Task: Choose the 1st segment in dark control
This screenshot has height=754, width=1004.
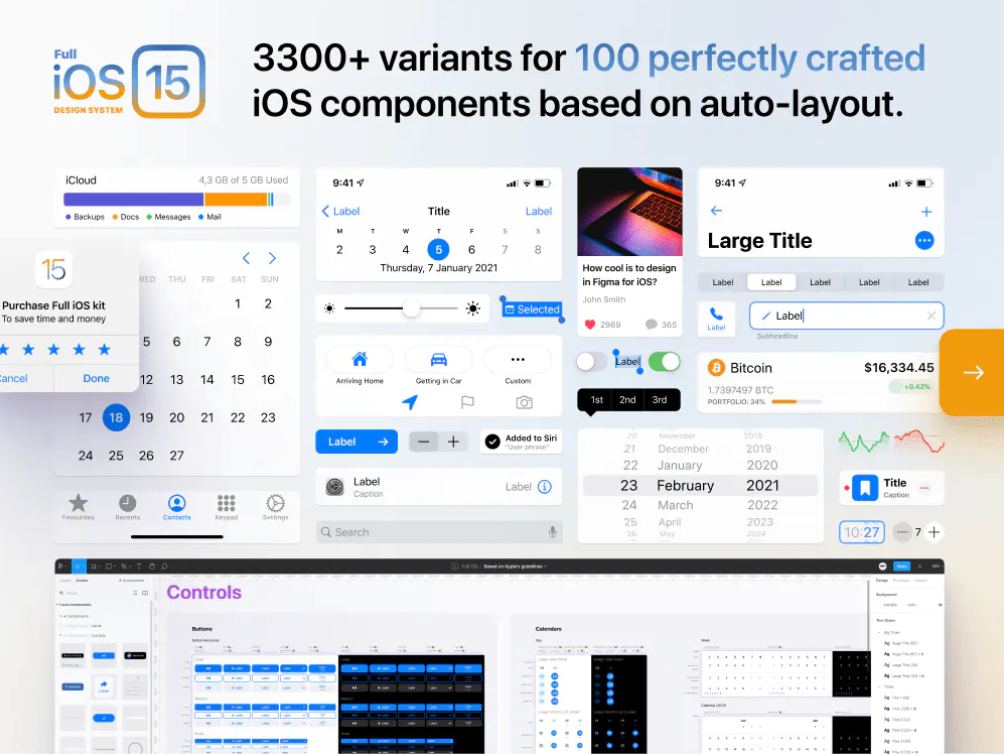Action: [597, 399]
